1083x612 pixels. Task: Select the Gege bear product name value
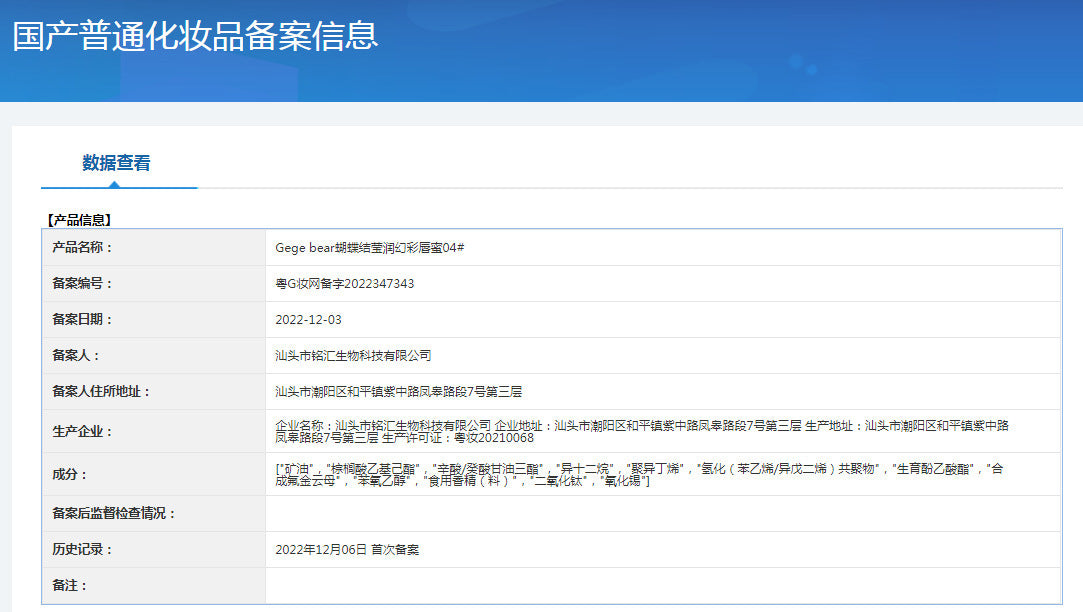click(x=369, y=247)
